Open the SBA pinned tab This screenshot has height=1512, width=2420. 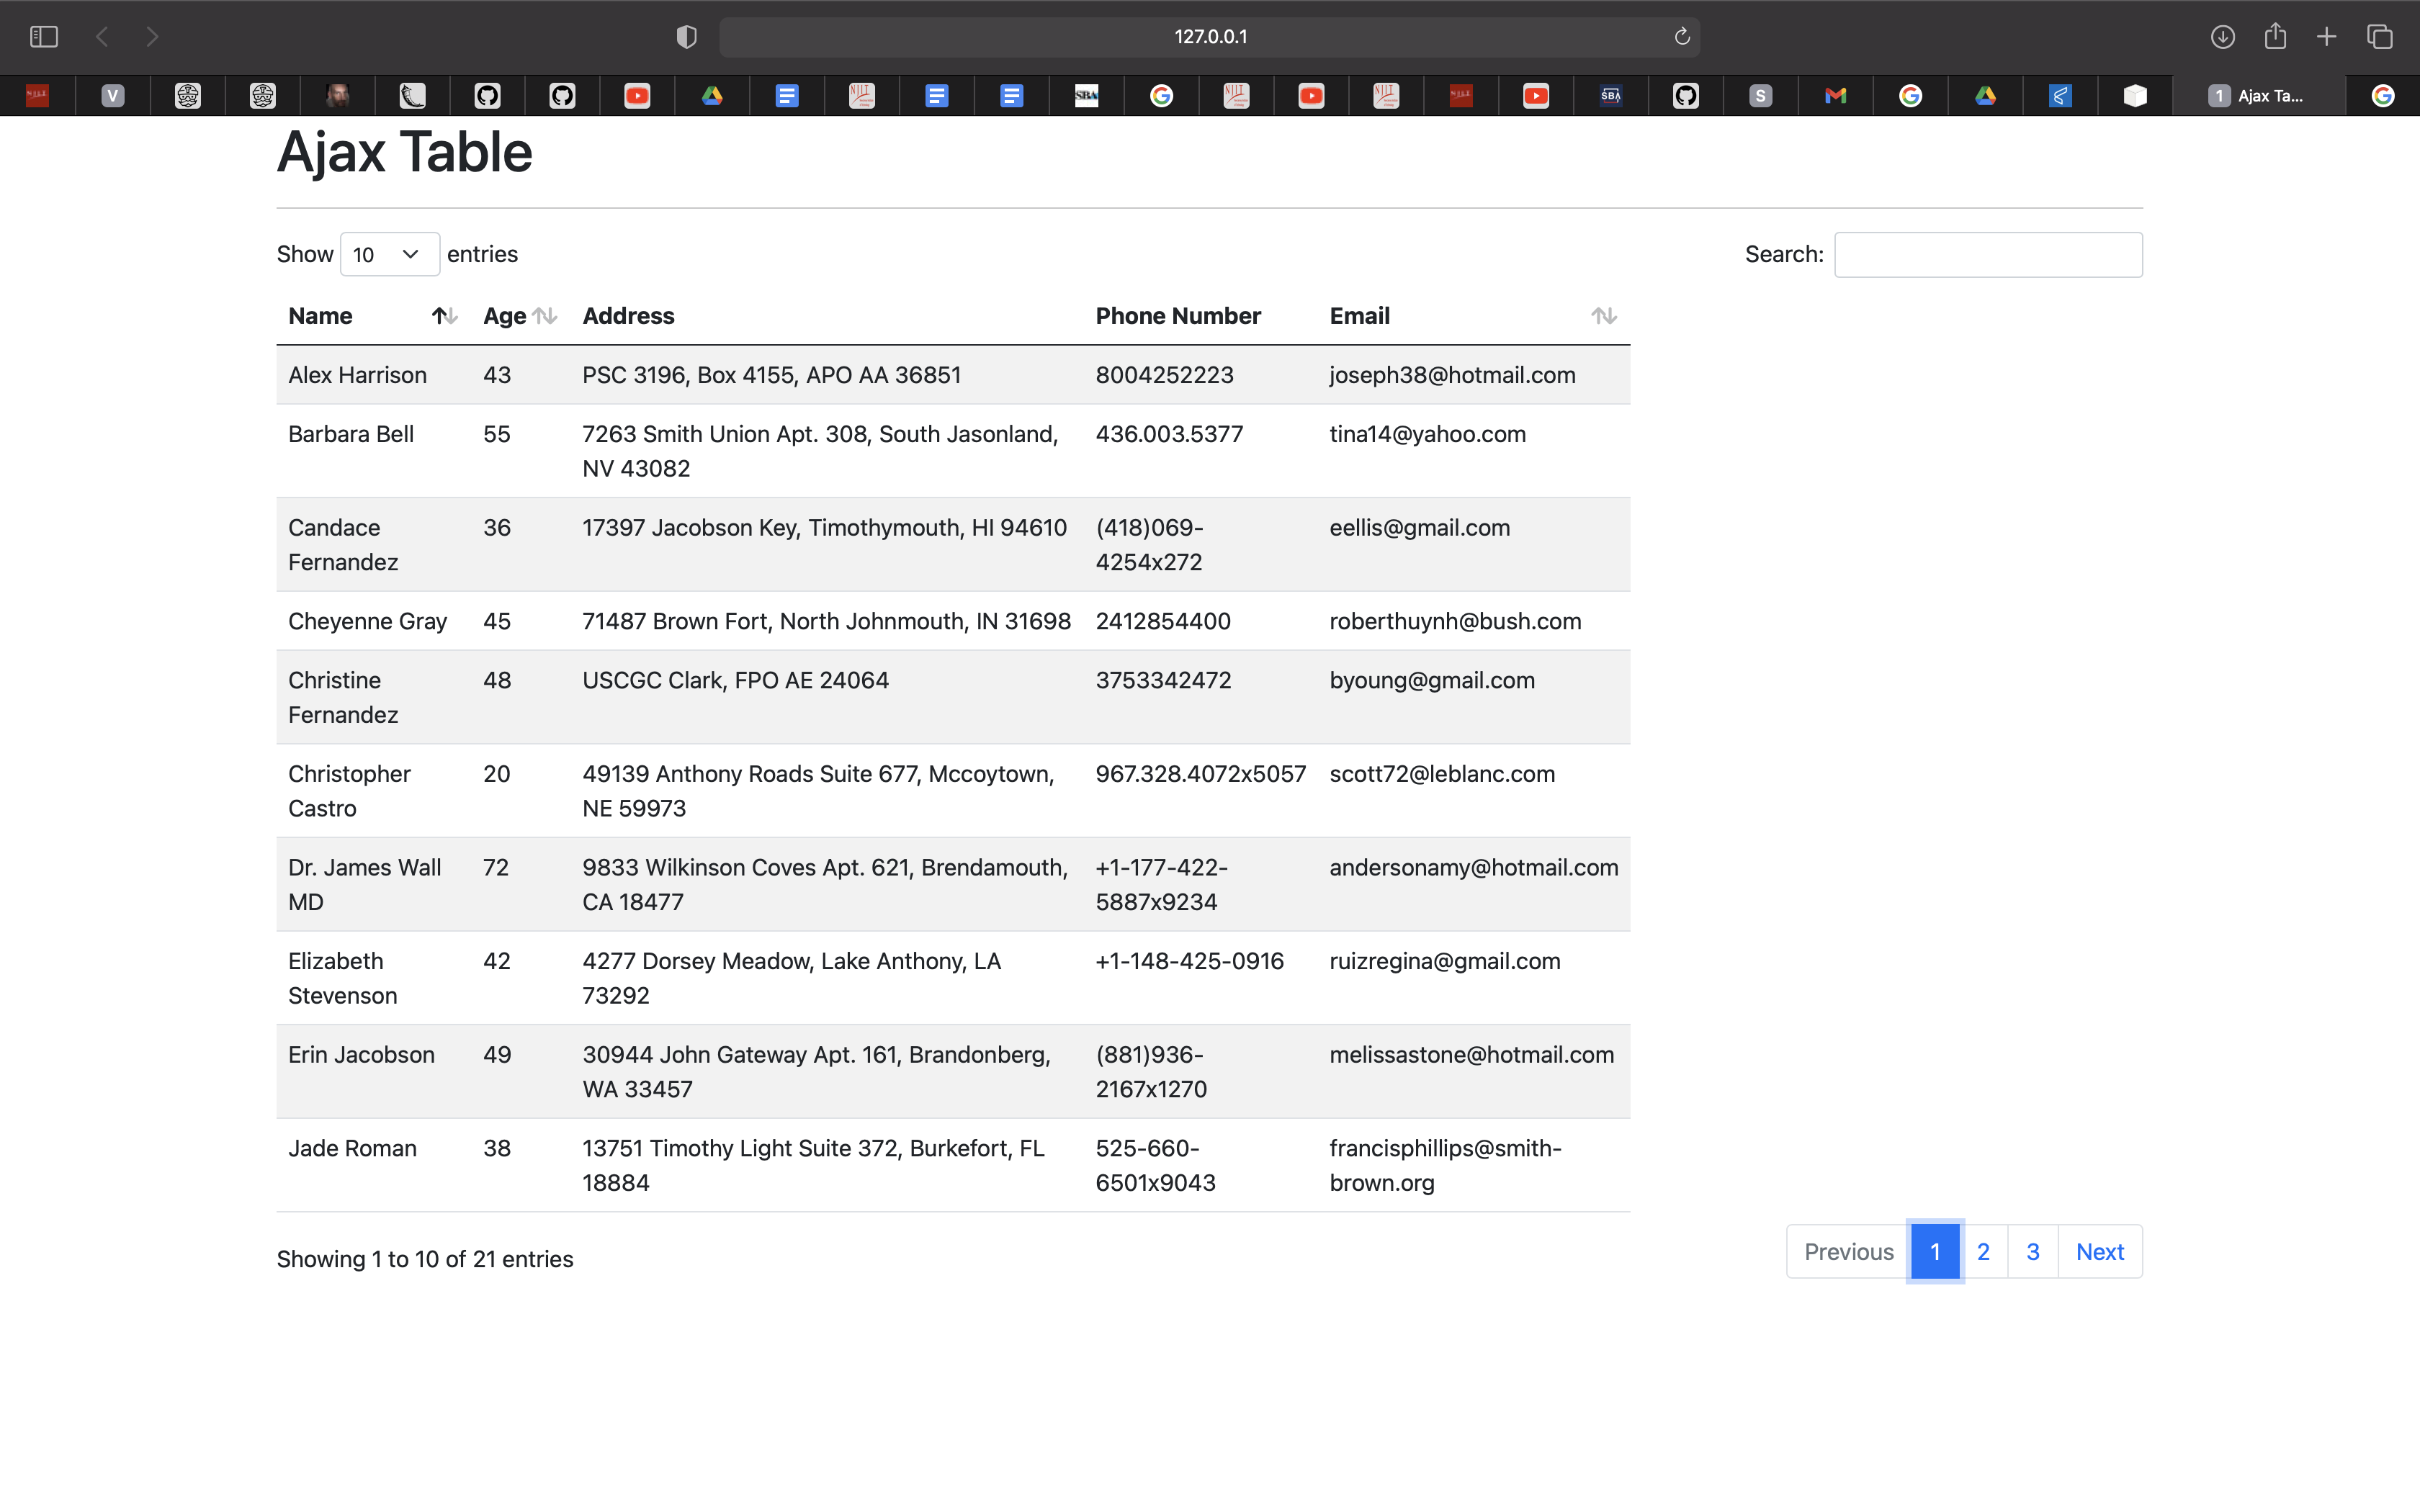tap(1086, 95)
